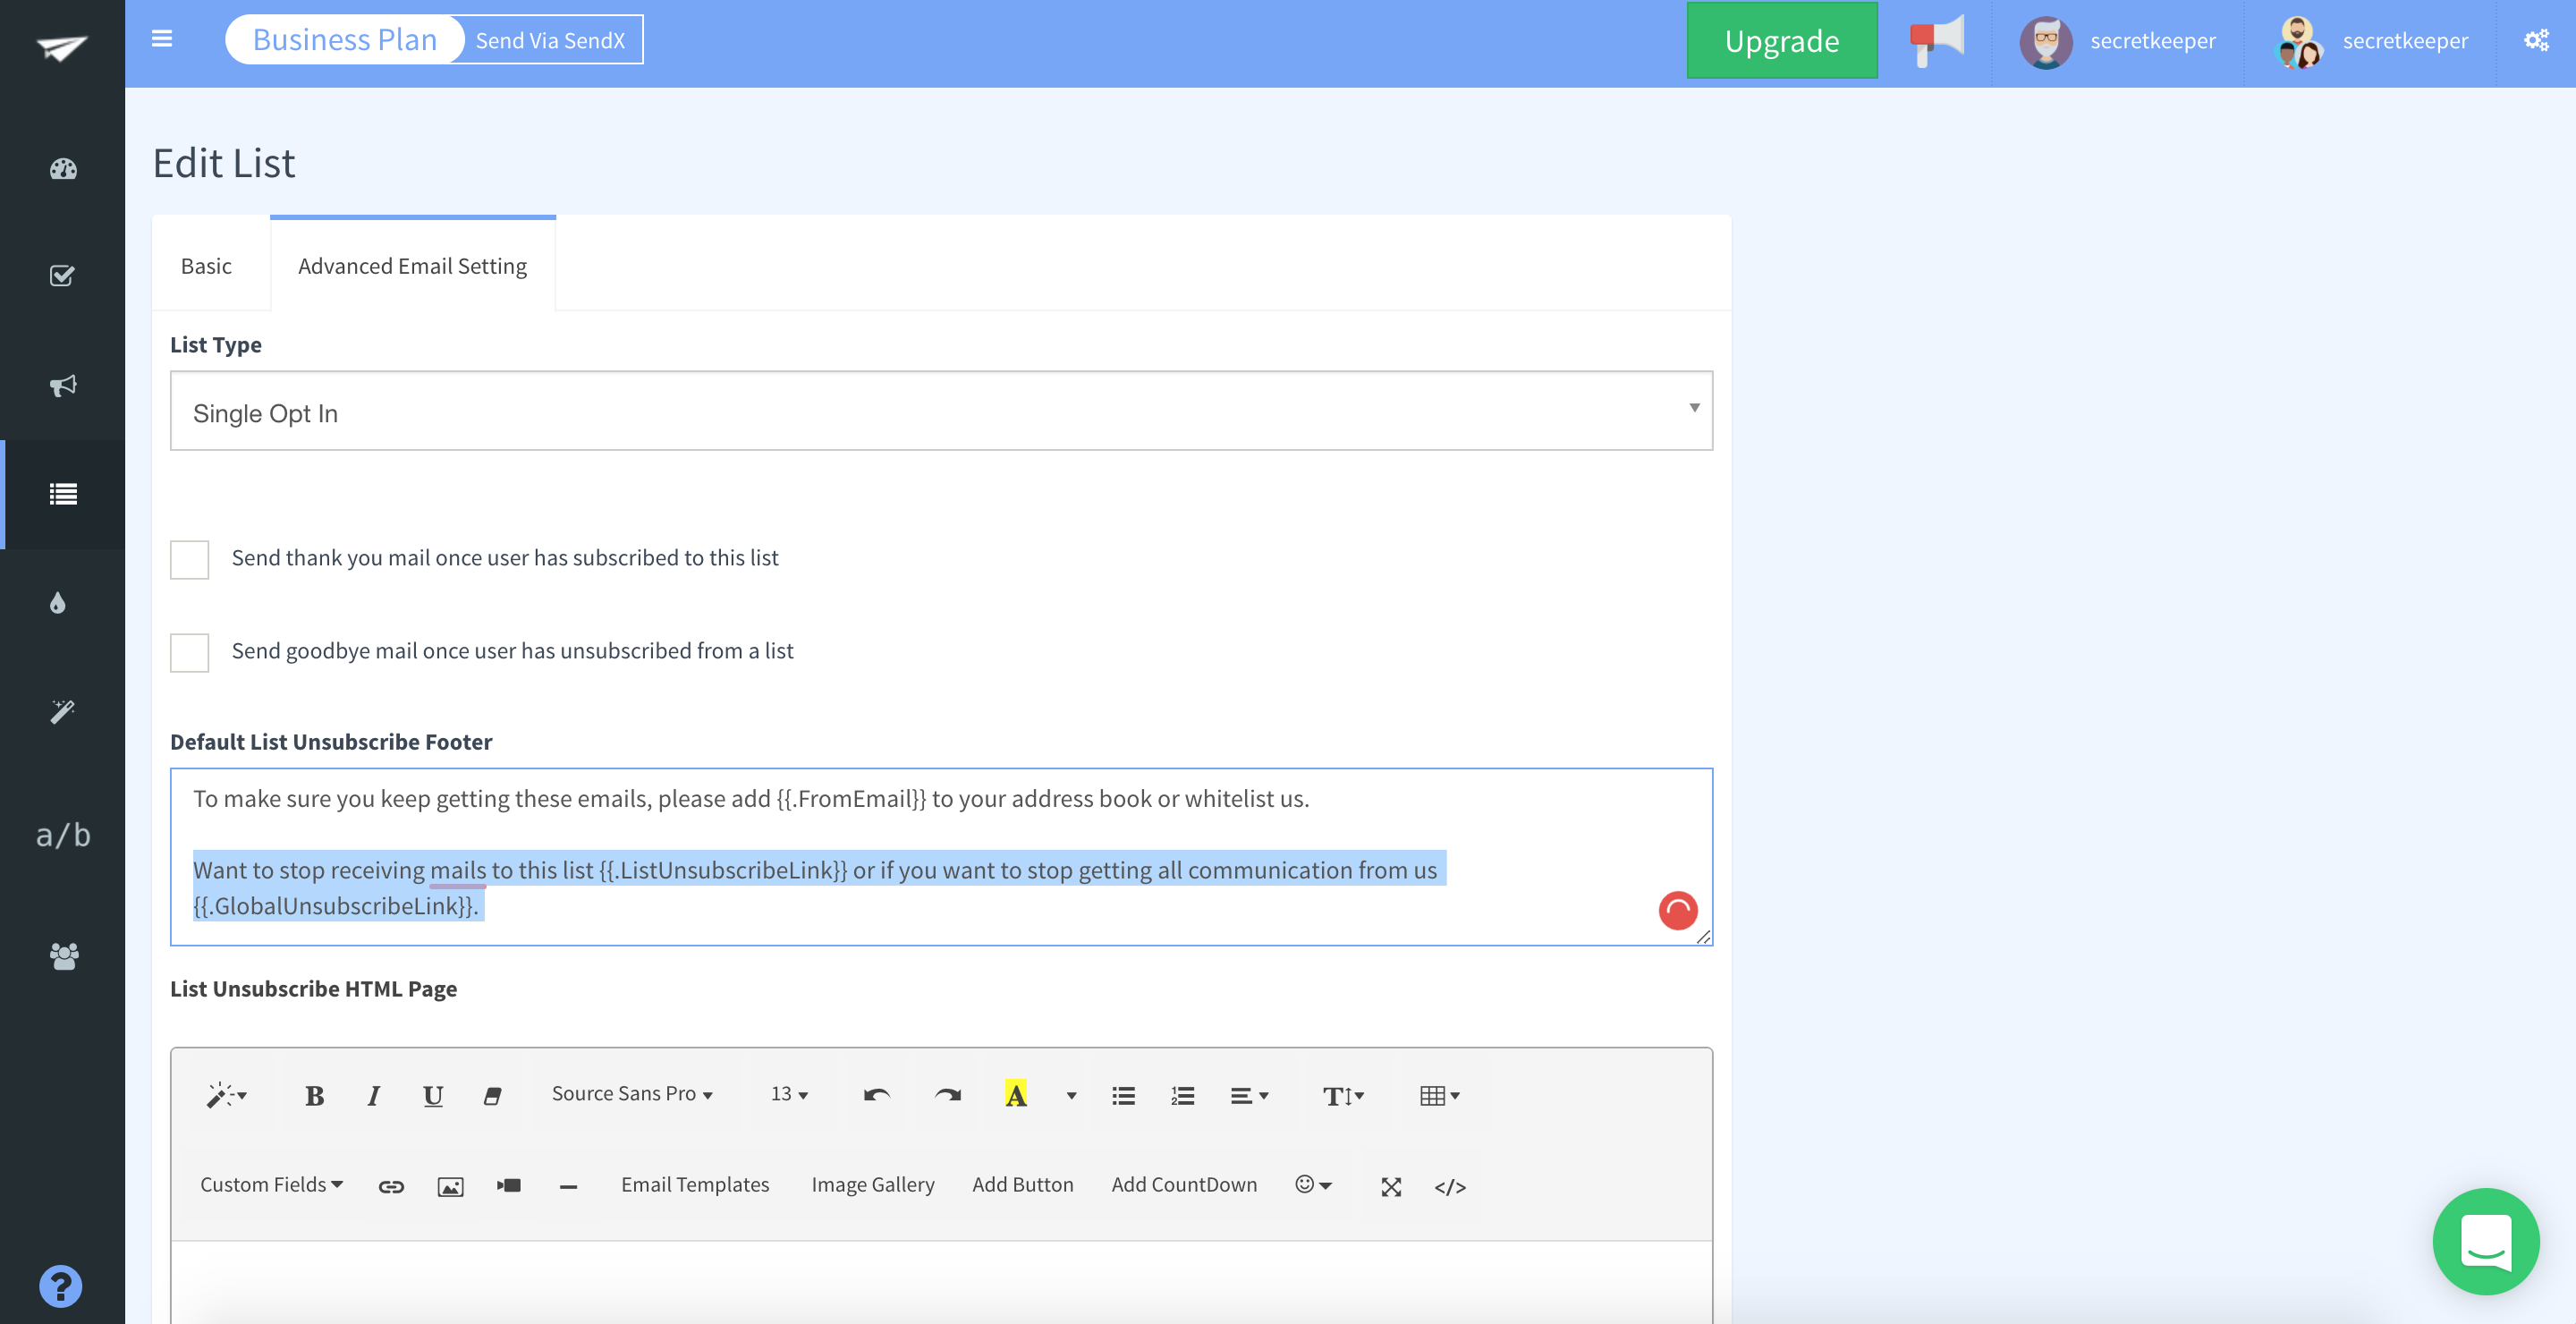Image resolution: width=2576 pixels, height=1324 pixels.
Task: Click inside Default List Unsubscribe Footer textarea
Action: pyautogui.click(x=941, y=857)
